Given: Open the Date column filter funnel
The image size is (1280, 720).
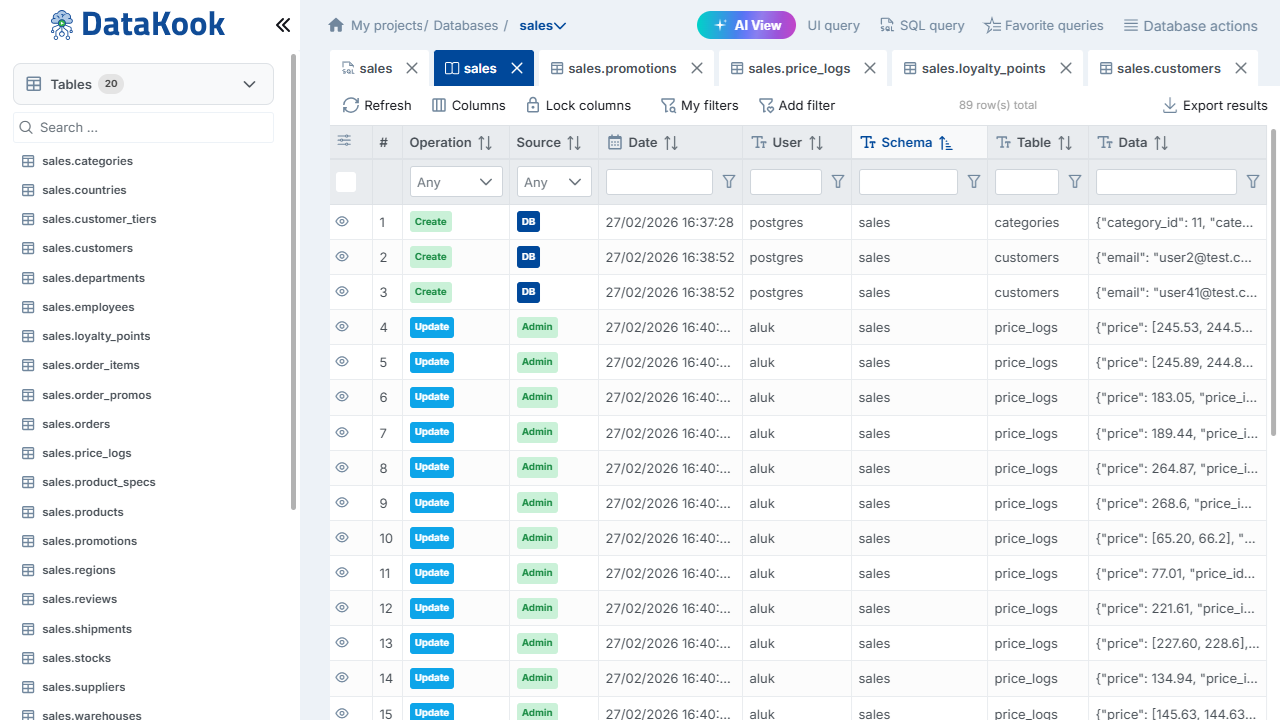Looking at the screenshot, I should tap(729, 182).
